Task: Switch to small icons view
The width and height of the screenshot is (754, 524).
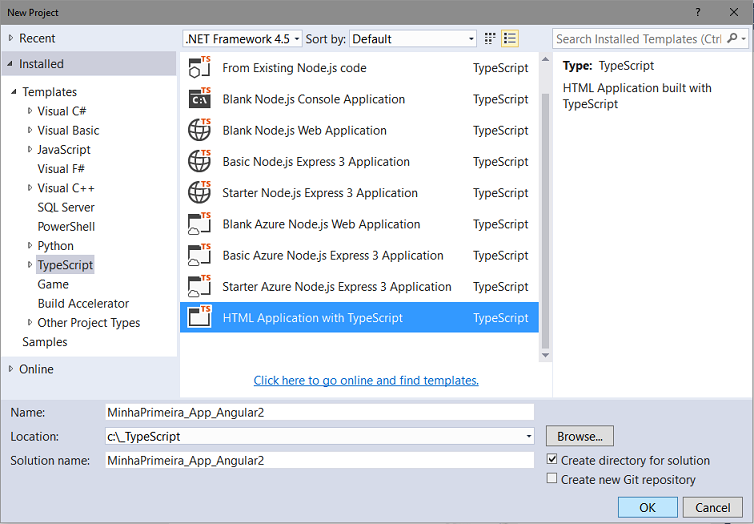Action: (x=490, y=38)
